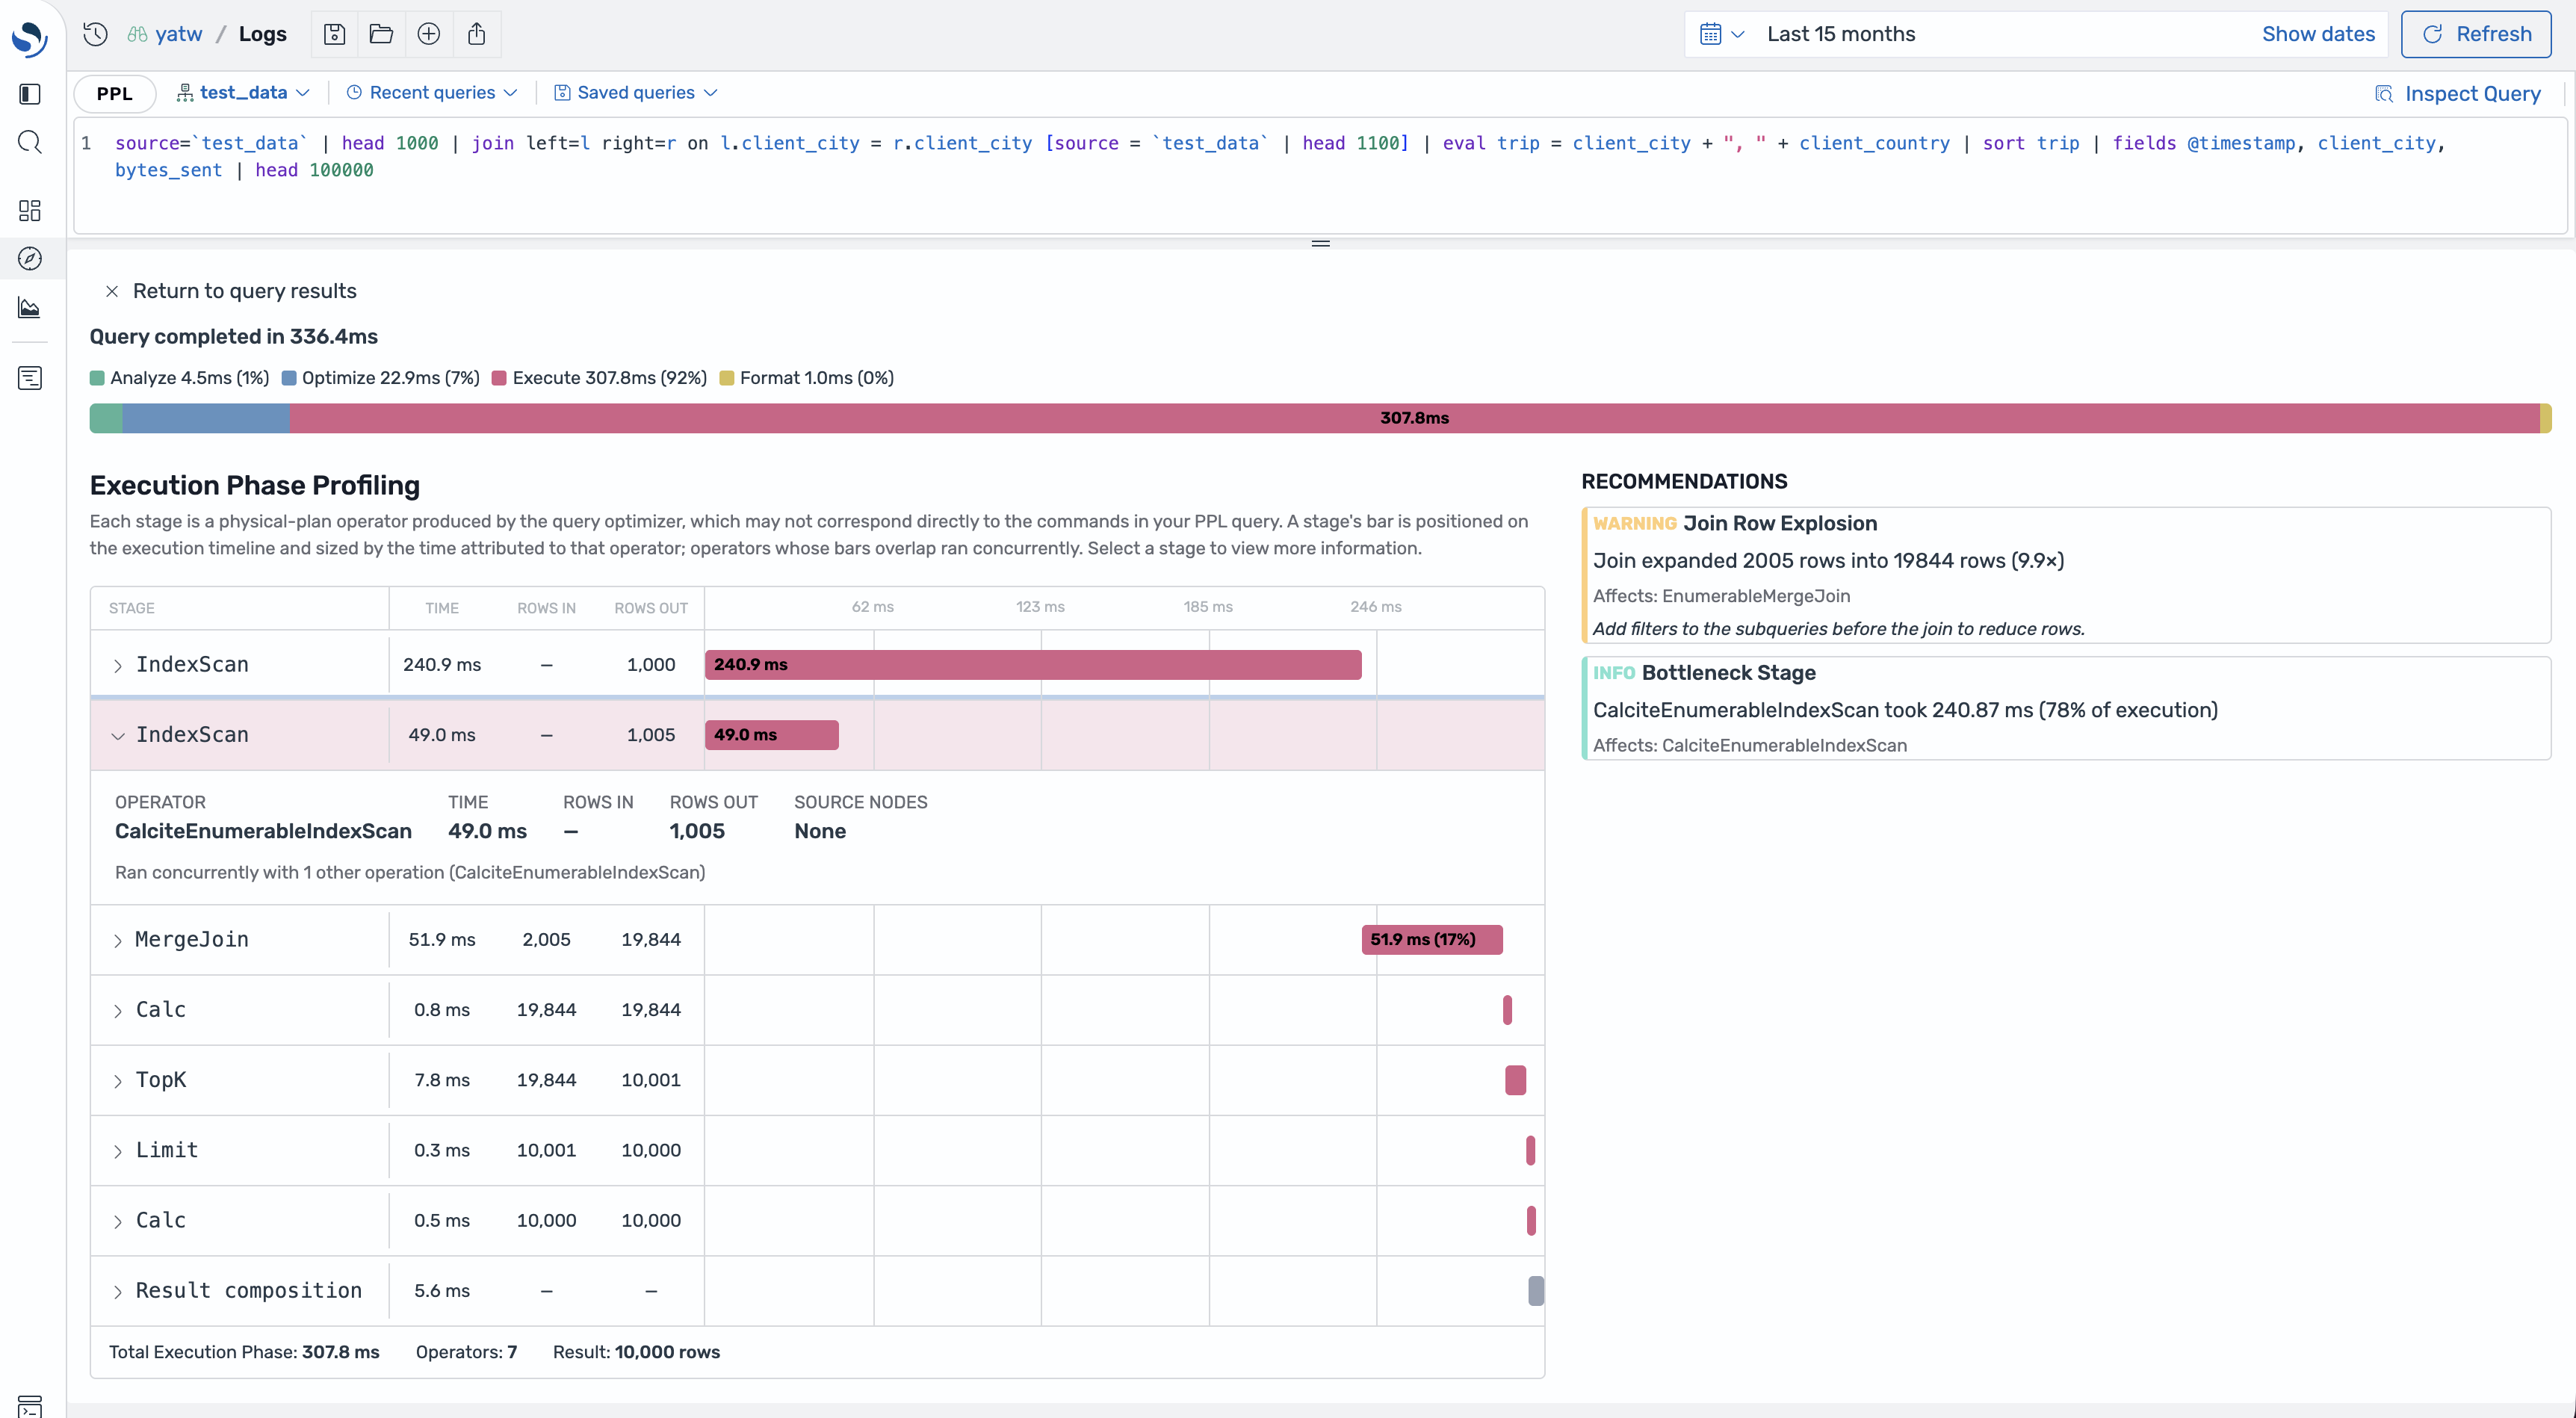This screenshot has width=2576, height=1418.
Task: Click the STAGE column header
Action: point(132,608)
